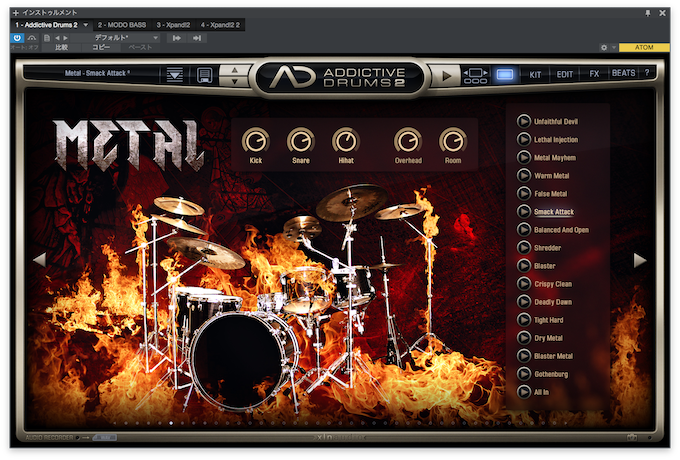The width and height of the screenshot is (680, 460).
Task: Adjust the Hihat level knob
Action: coord(346,141)
